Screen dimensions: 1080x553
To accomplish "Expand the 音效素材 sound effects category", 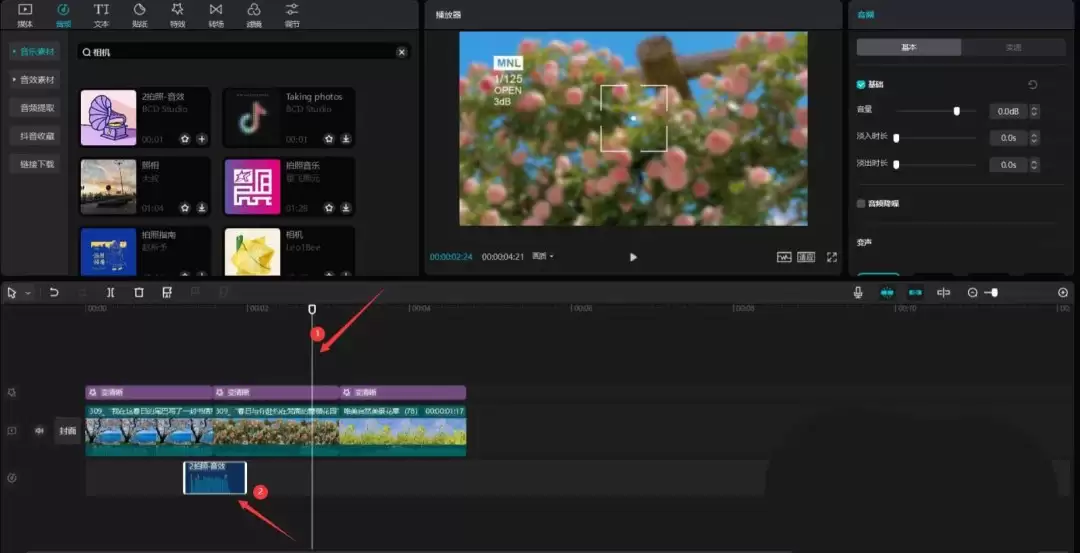I will pyautogui.click(x=34, y=79).
